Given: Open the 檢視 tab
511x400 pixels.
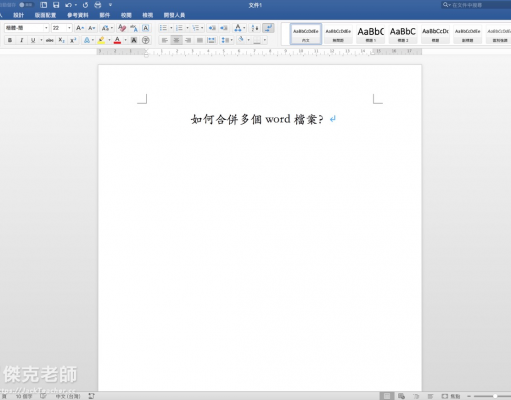Looking at the screenshot, I should point(148,15).
